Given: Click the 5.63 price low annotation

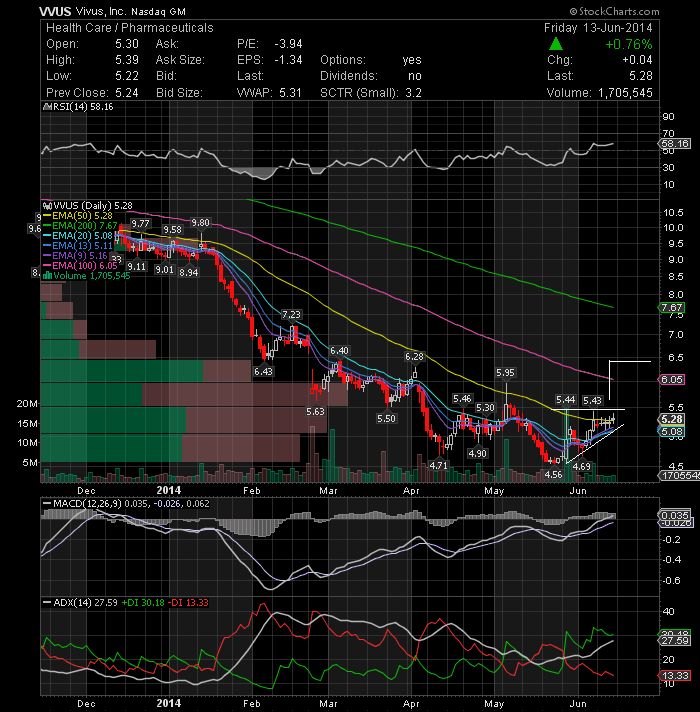Looking at the screenshot, I should coord(315,411).
